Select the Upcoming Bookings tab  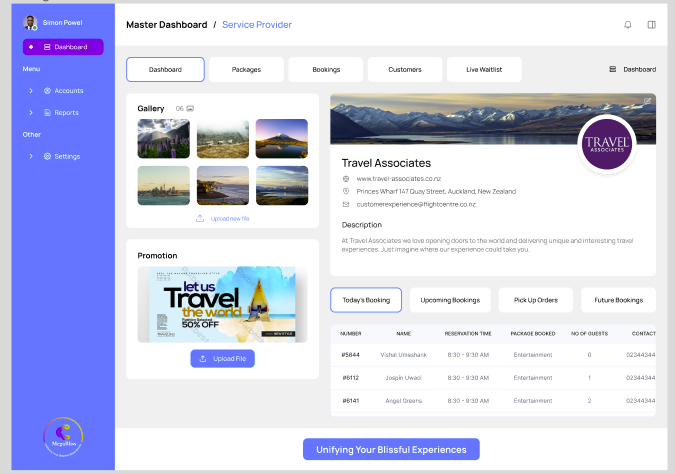pyautogui.click(x=450, y=300)
